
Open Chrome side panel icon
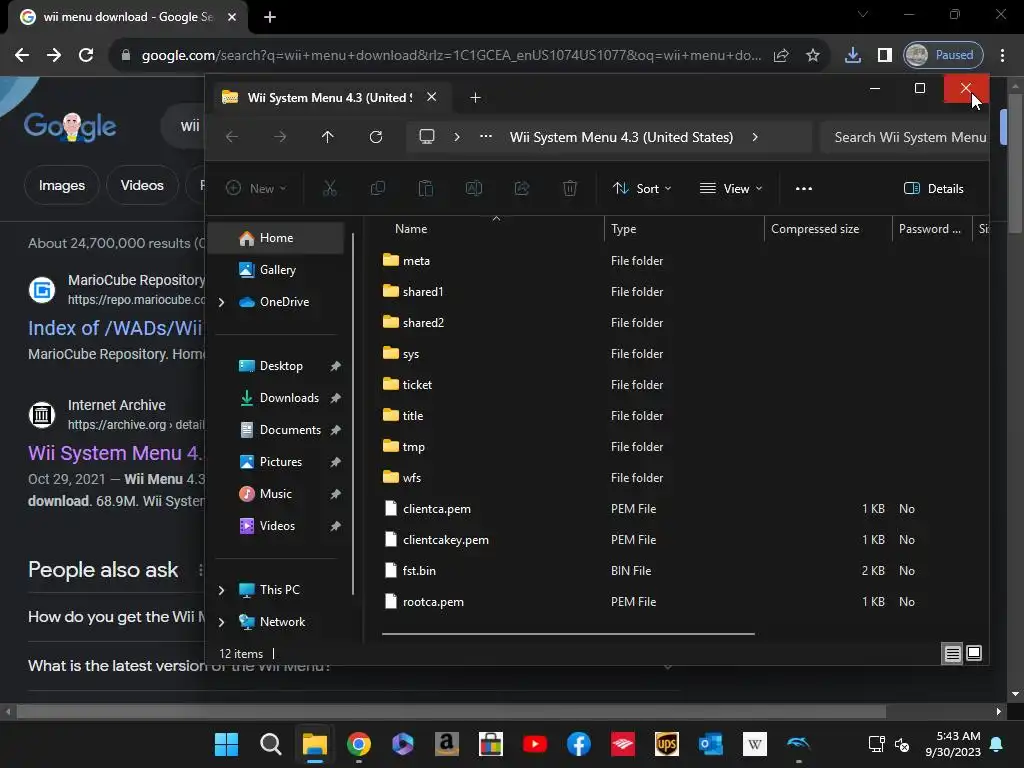884,55
